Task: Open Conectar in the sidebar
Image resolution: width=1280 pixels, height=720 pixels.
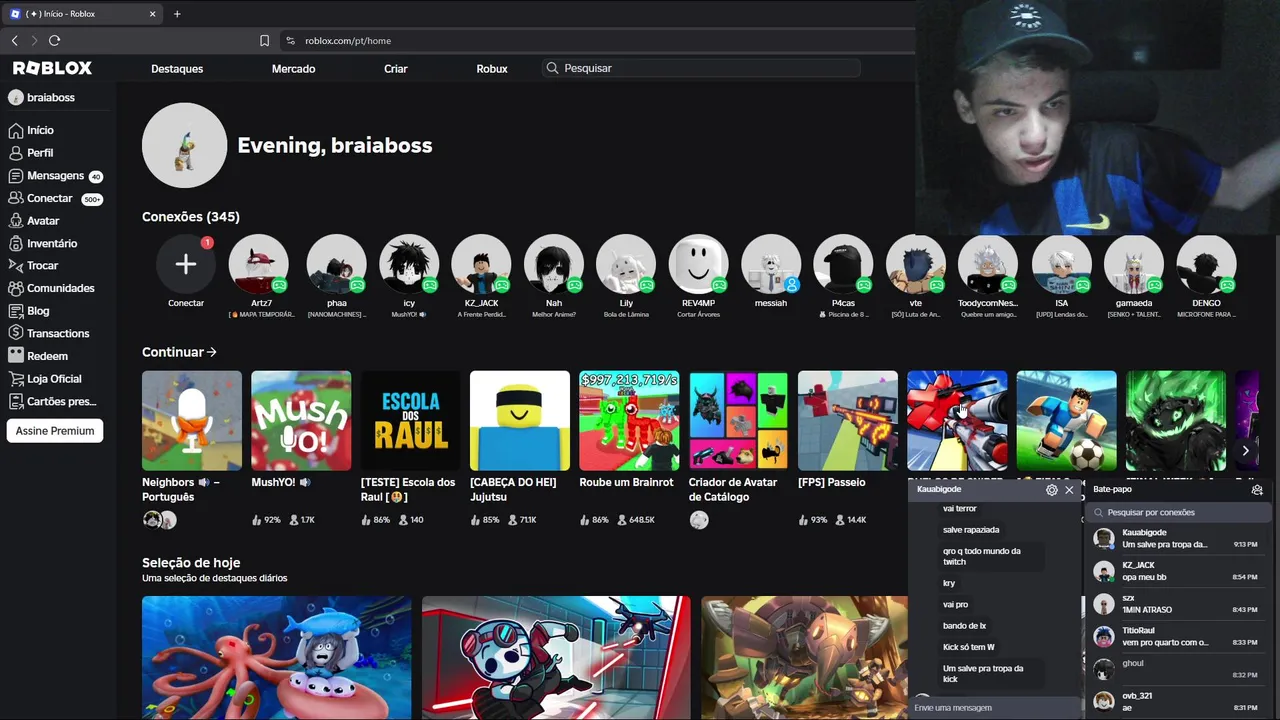Action: coord(55,198)
